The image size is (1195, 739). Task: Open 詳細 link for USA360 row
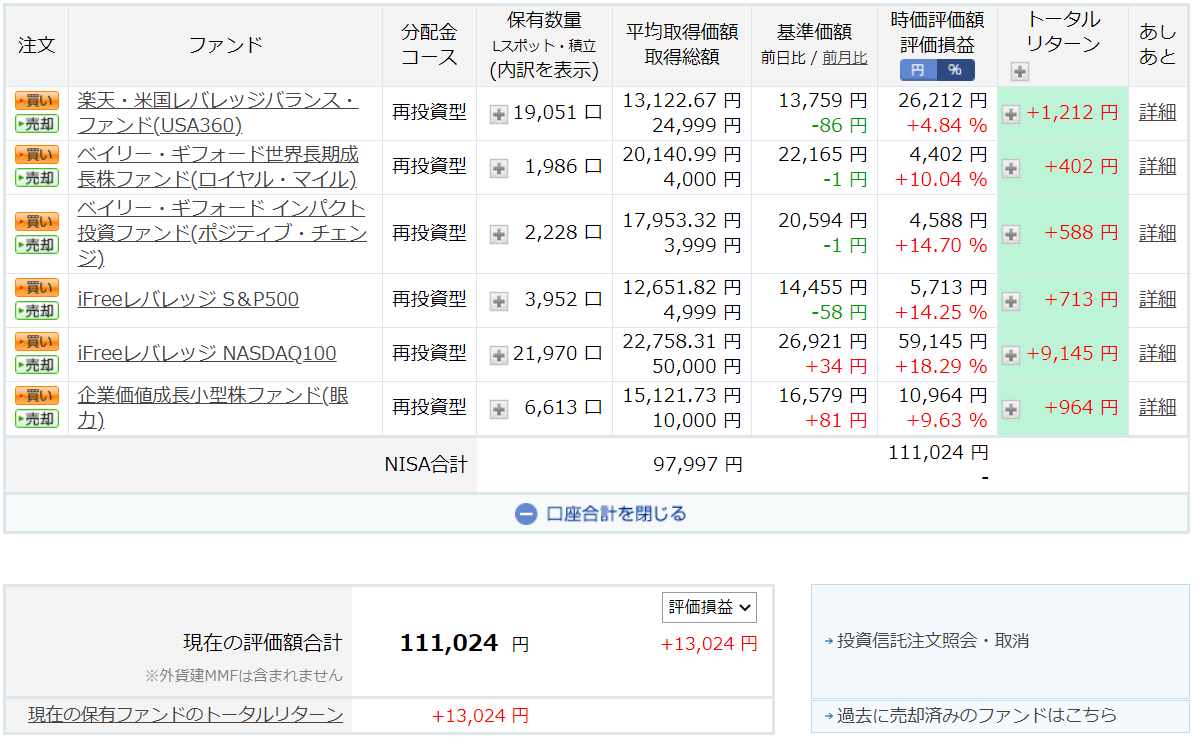1157,113
